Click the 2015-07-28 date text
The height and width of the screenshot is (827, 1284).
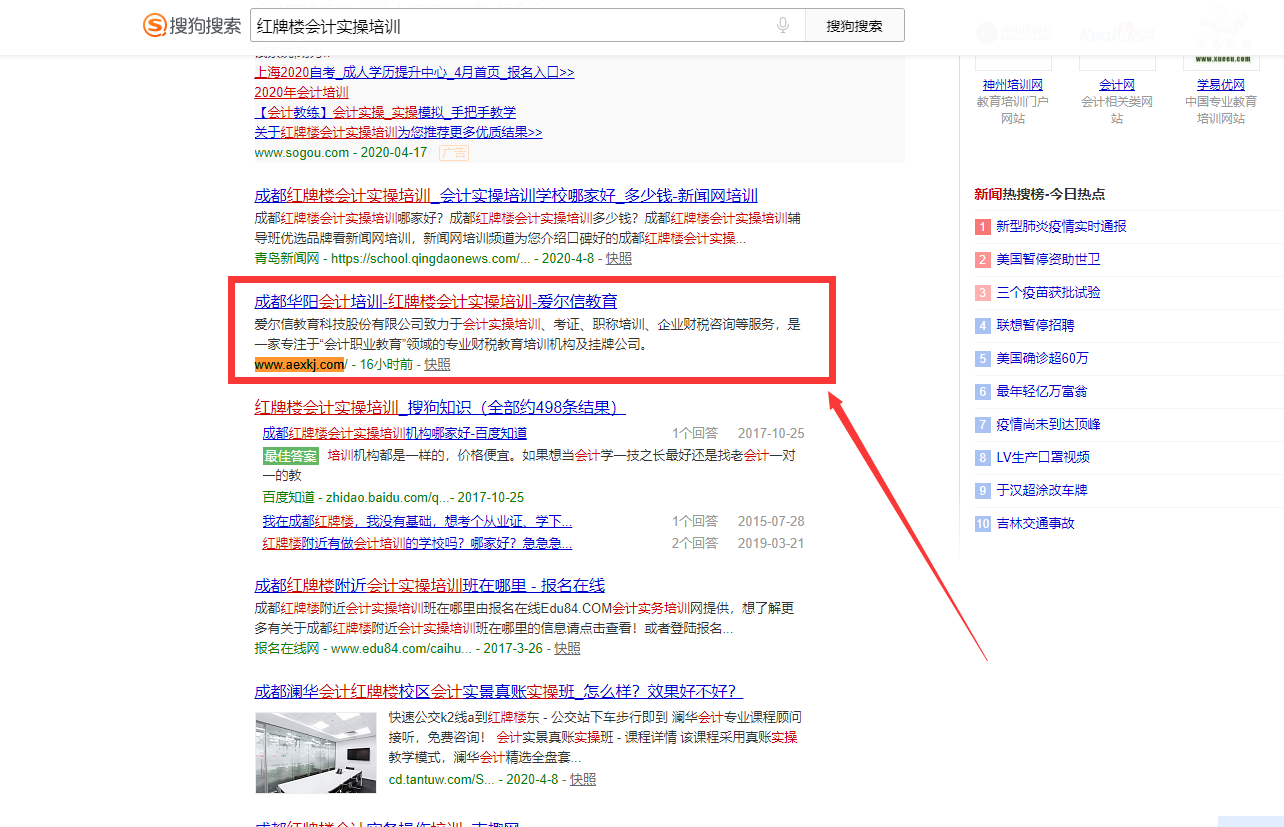(771, 521)
